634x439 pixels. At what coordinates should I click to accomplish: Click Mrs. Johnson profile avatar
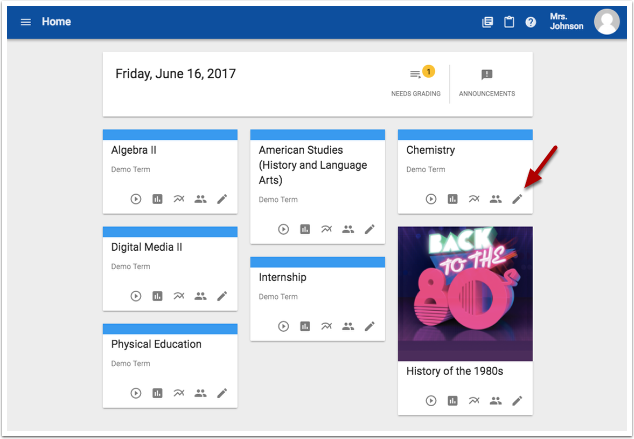pyautogui.click(x=607, y=22)
